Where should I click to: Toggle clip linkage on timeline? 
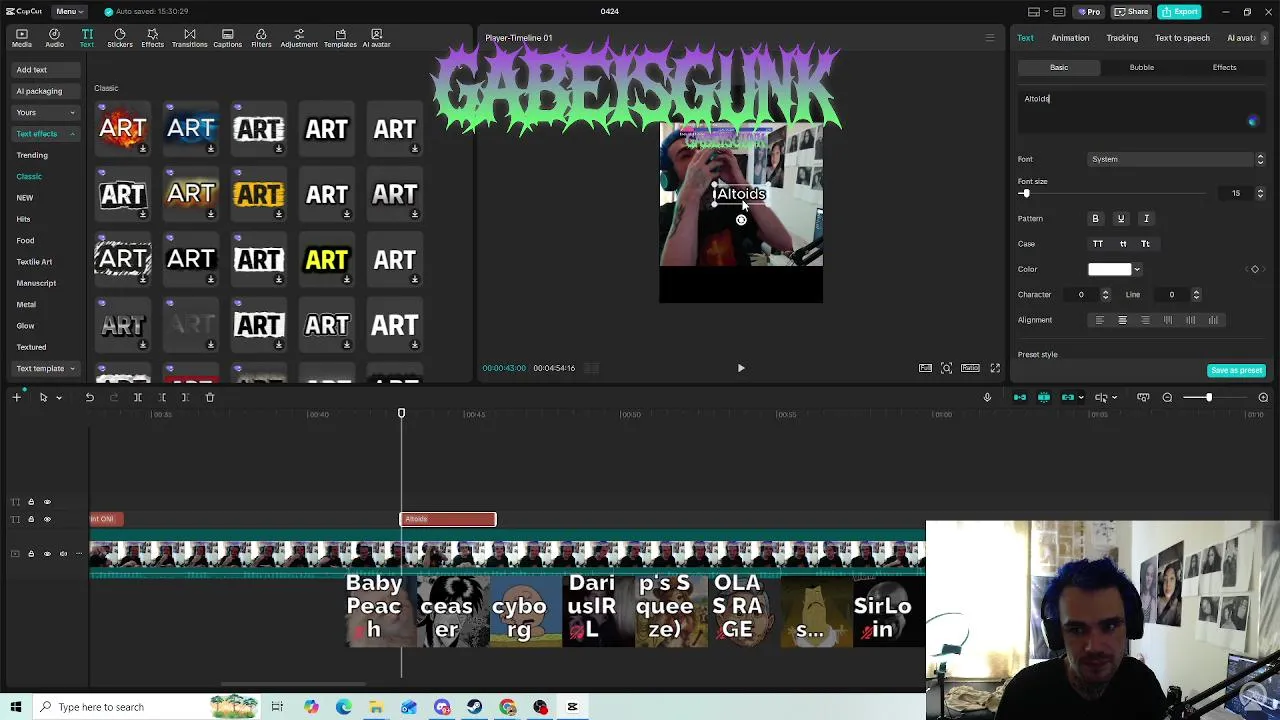(1068, 397)
